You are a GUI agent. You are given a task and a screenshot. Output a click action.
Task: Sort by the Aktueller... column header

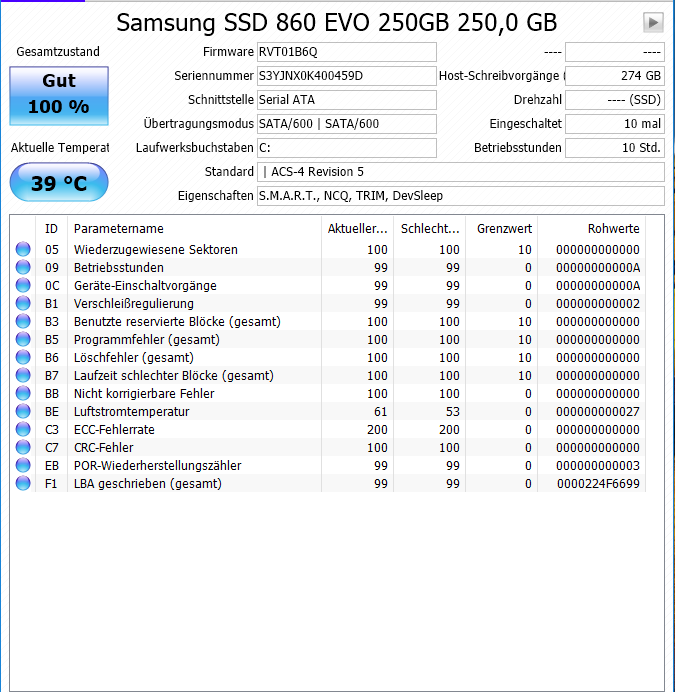pos(357,229)
